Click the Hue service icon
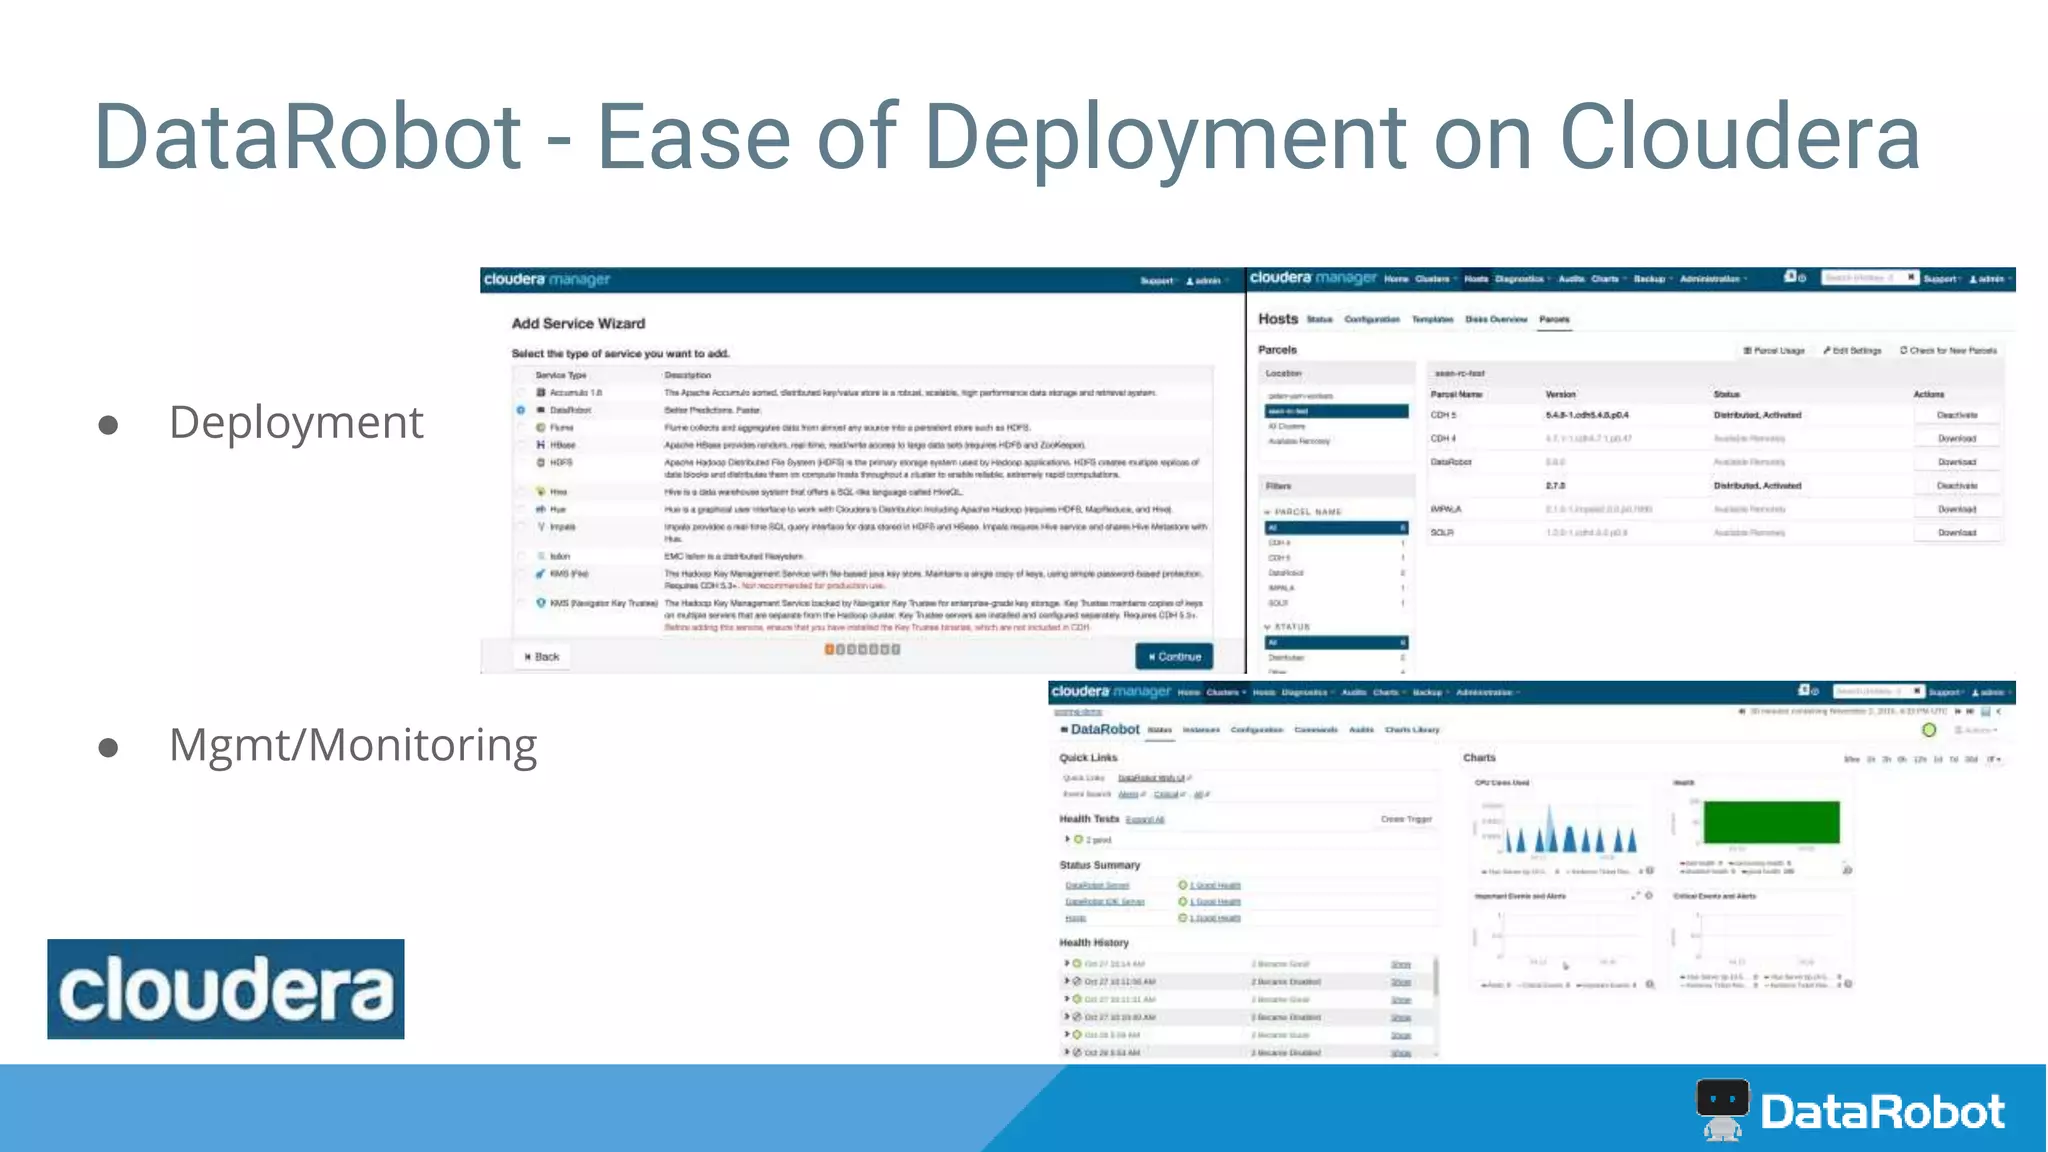 tap(541, 509)
